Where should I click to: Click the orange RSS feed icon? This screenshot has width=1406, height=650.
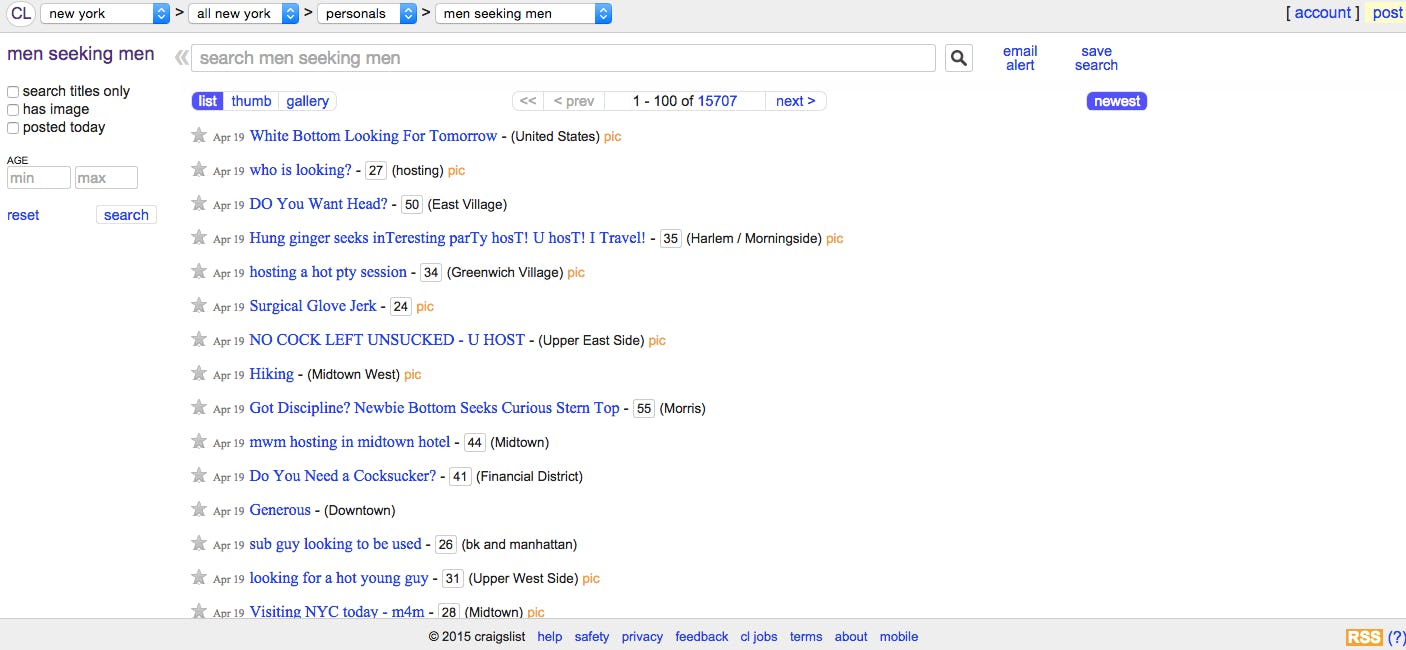click(1364, 637)
